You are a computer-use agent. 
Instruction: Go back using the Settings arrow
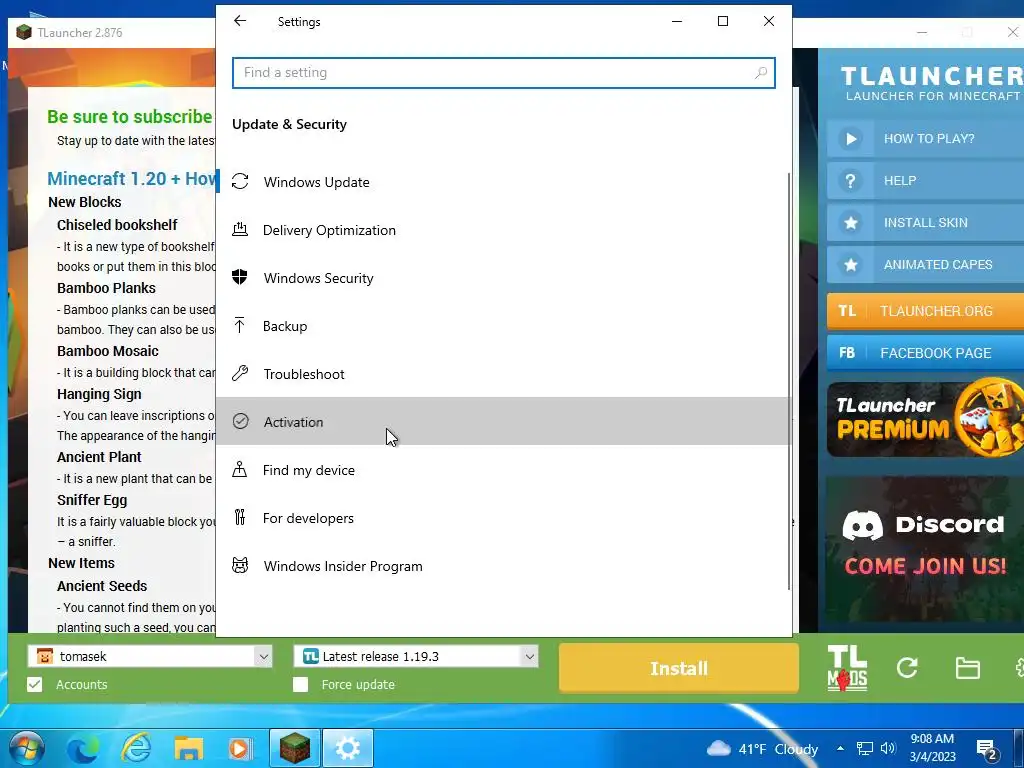pos(240,21)
